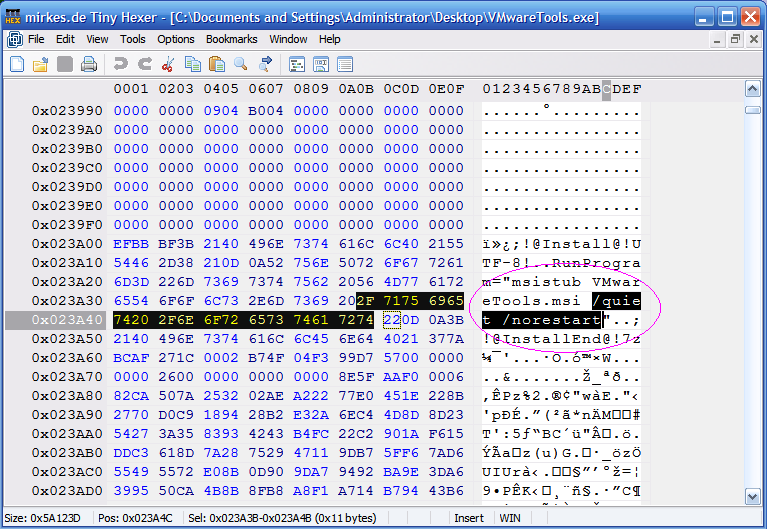Click the New file toolbar icon
The height and width of the screenshot is (529, 767).
coord(17,64)
